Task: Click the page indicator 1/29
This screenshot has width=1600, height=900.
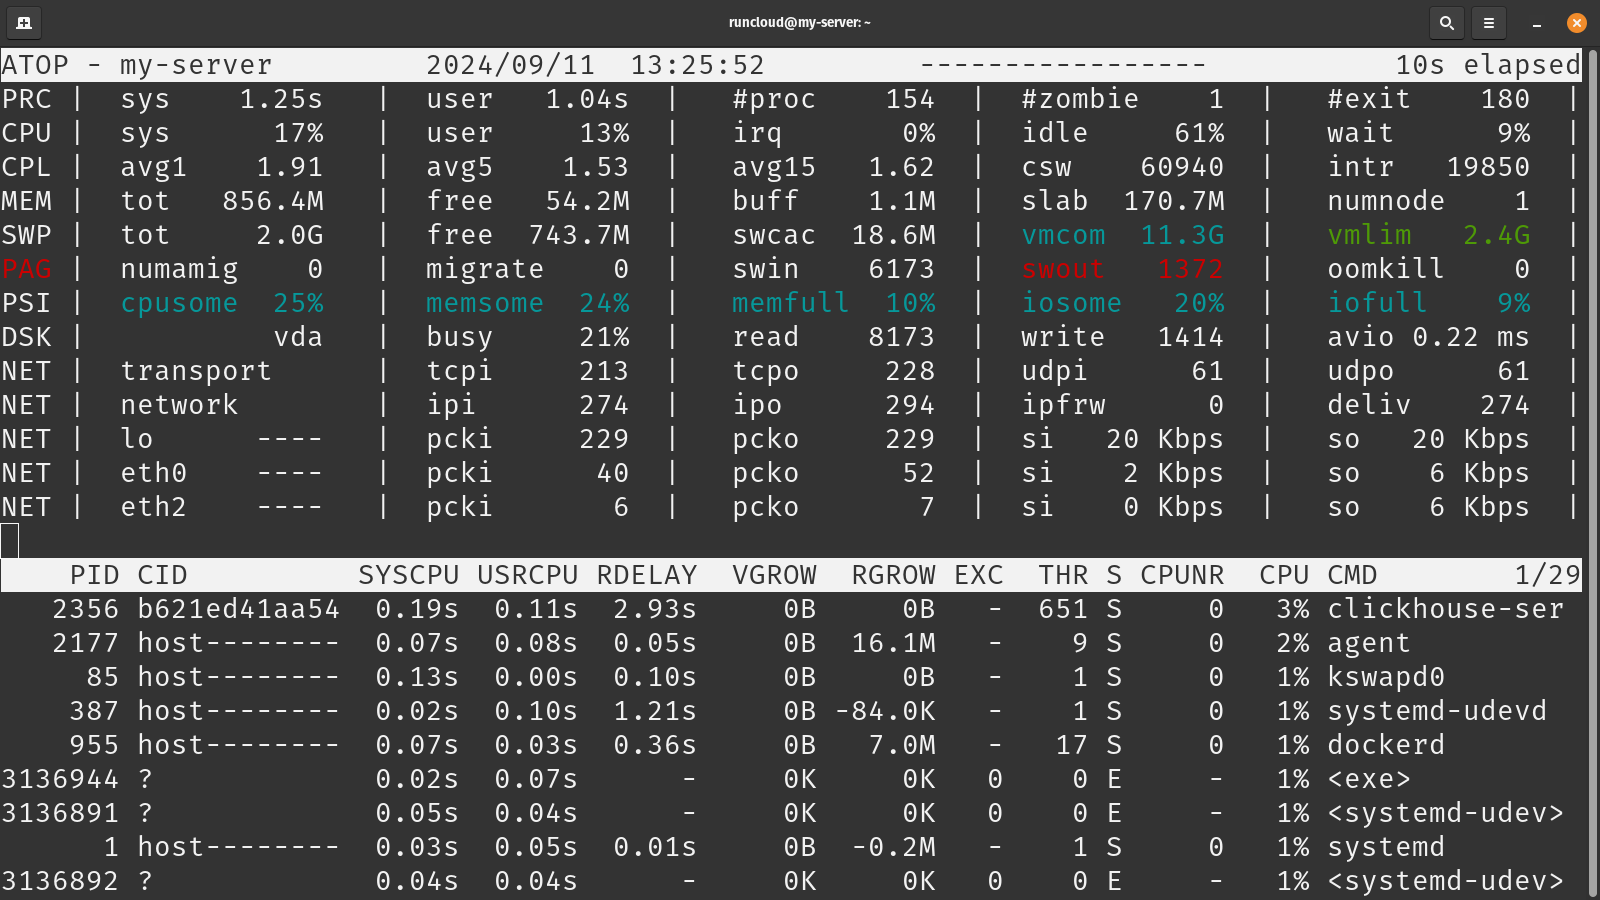Action: pyautogui.click(x=1547, y=575)
